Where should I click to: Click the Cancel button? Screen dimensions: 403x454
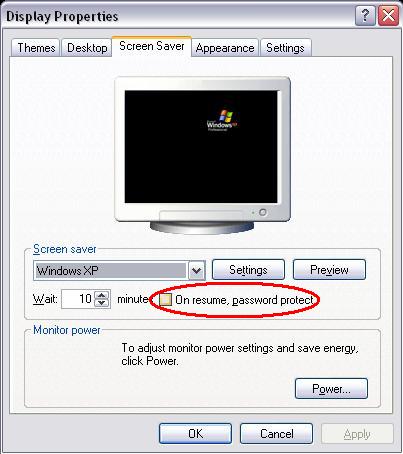coord(277,434)
